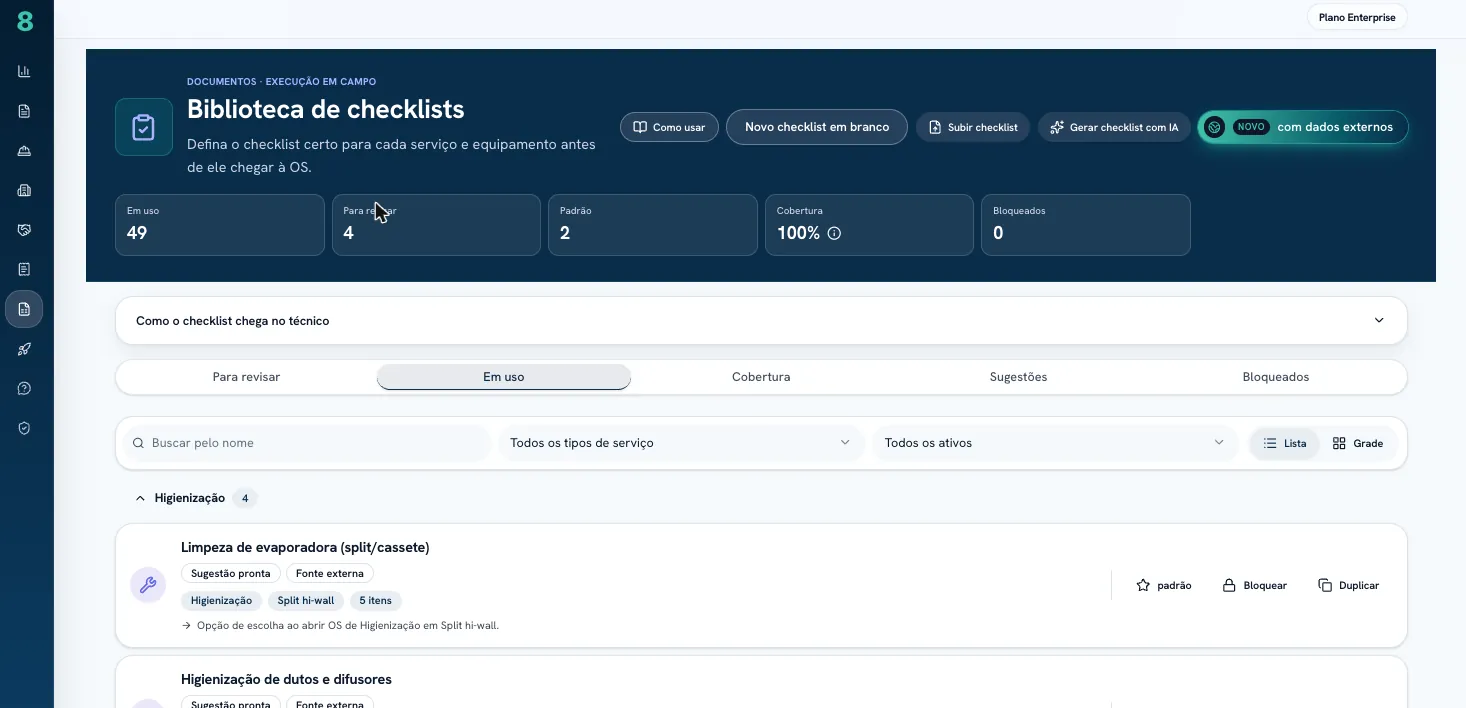Click Gerar checklist com IA button
Image resolution: width=1466 pixels, height=708 pixels.
click(x=1114, y=127)
